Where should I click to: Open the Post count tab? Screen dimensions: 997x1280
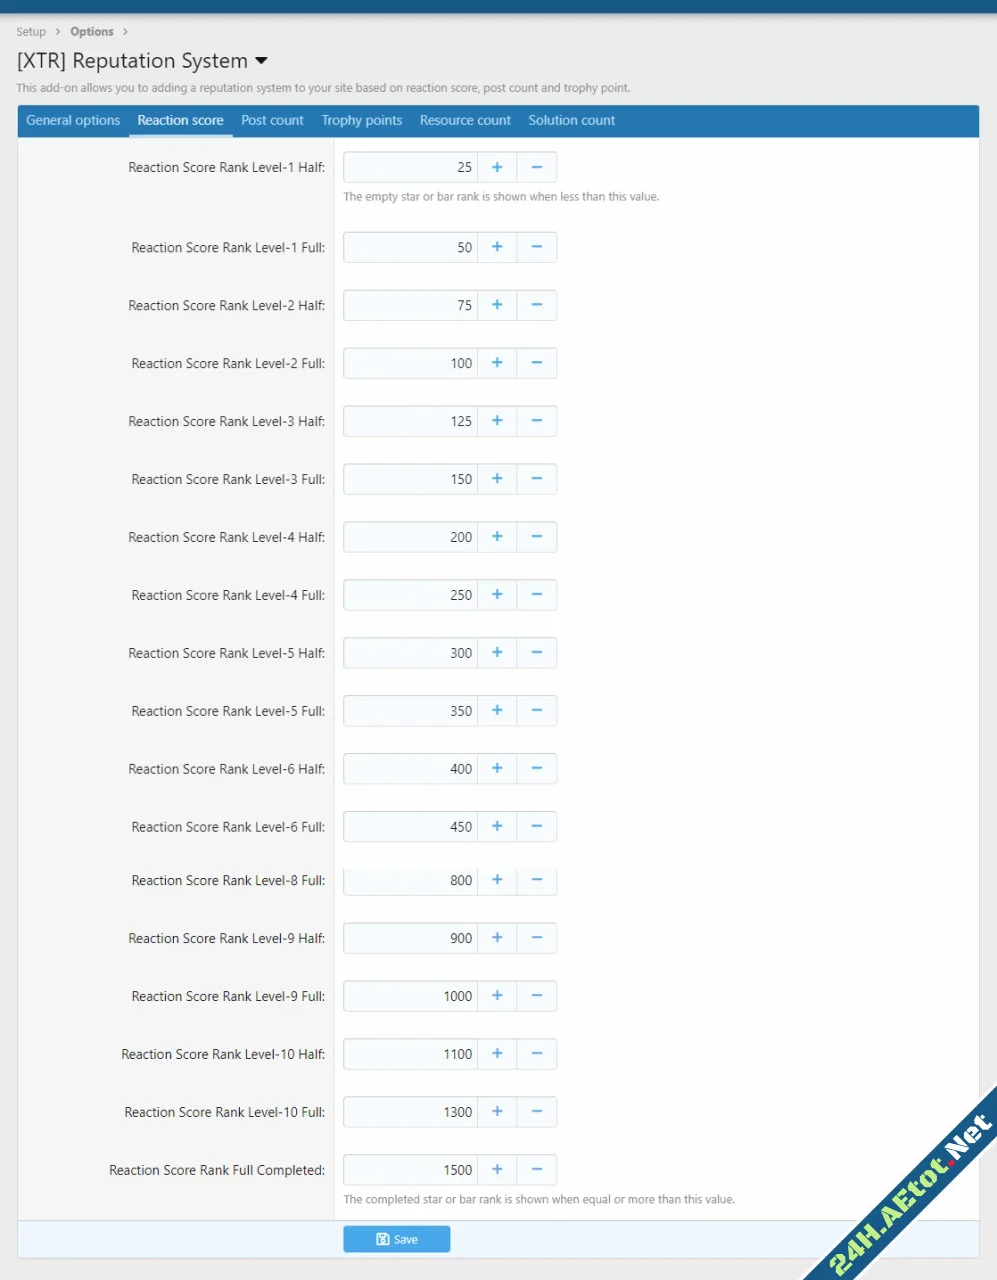[272, 120]
